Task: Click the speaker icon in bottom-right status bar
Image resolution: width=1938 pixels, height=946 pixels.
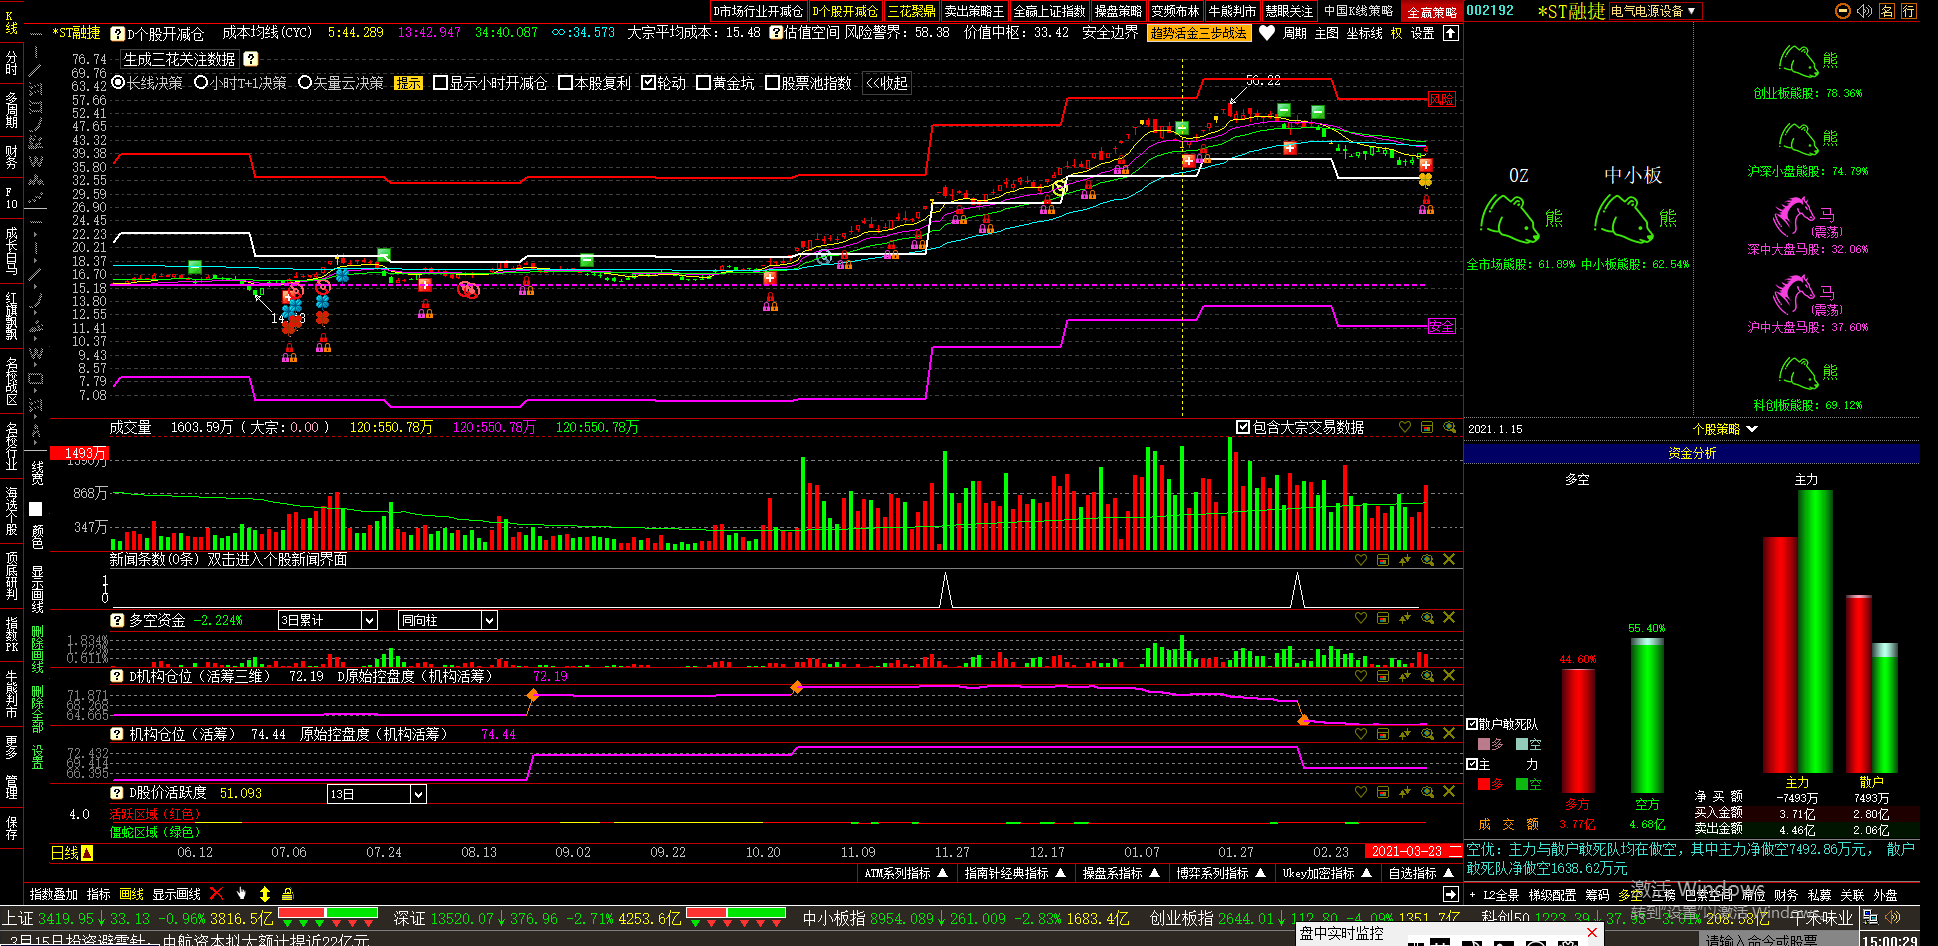Action: (1891, 917)
